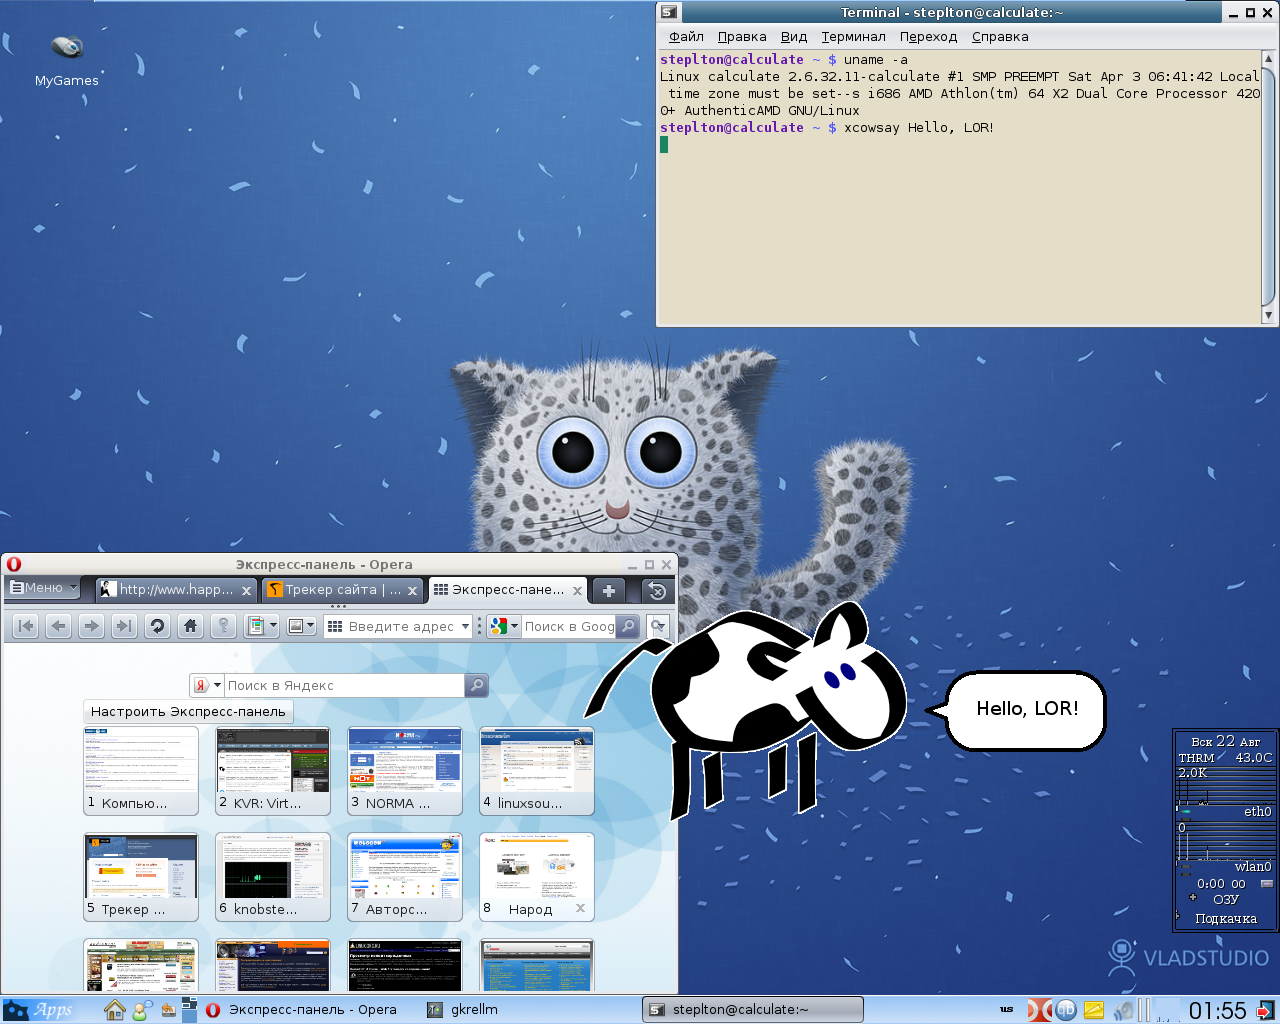Open terminal Правка menu

(x=742, y=37)
